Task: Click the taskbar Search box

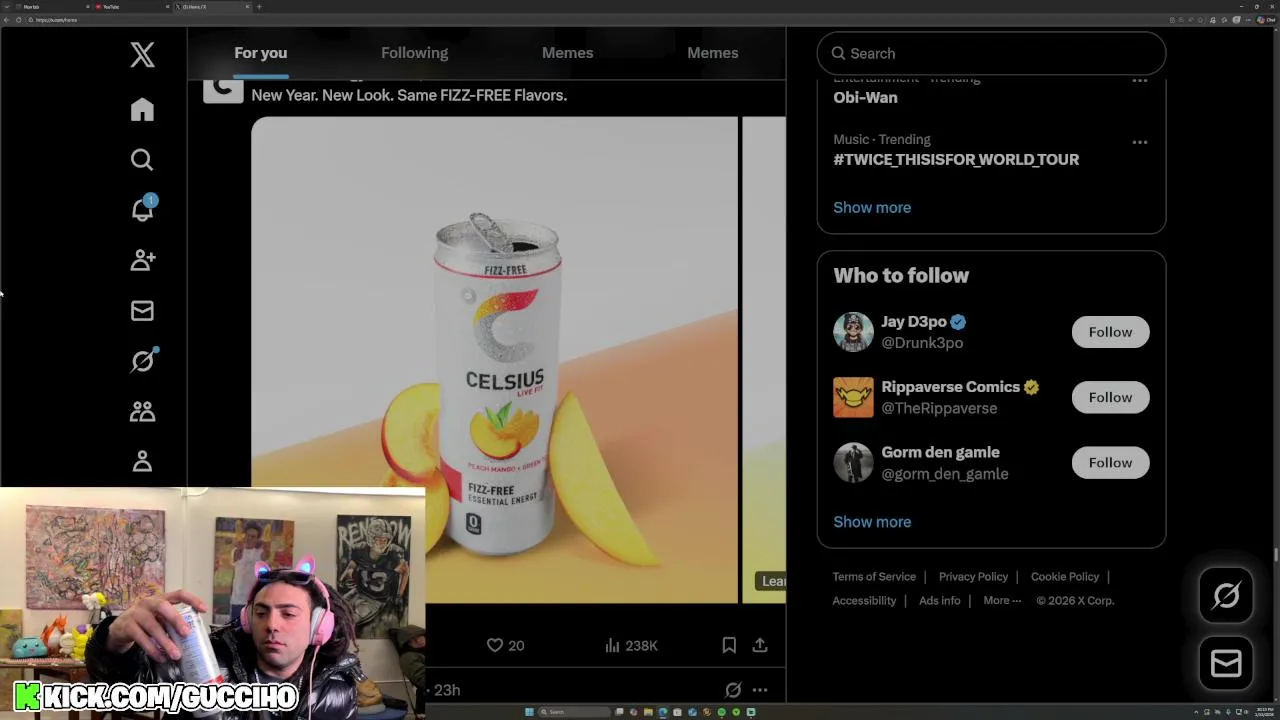Action: 575,712
